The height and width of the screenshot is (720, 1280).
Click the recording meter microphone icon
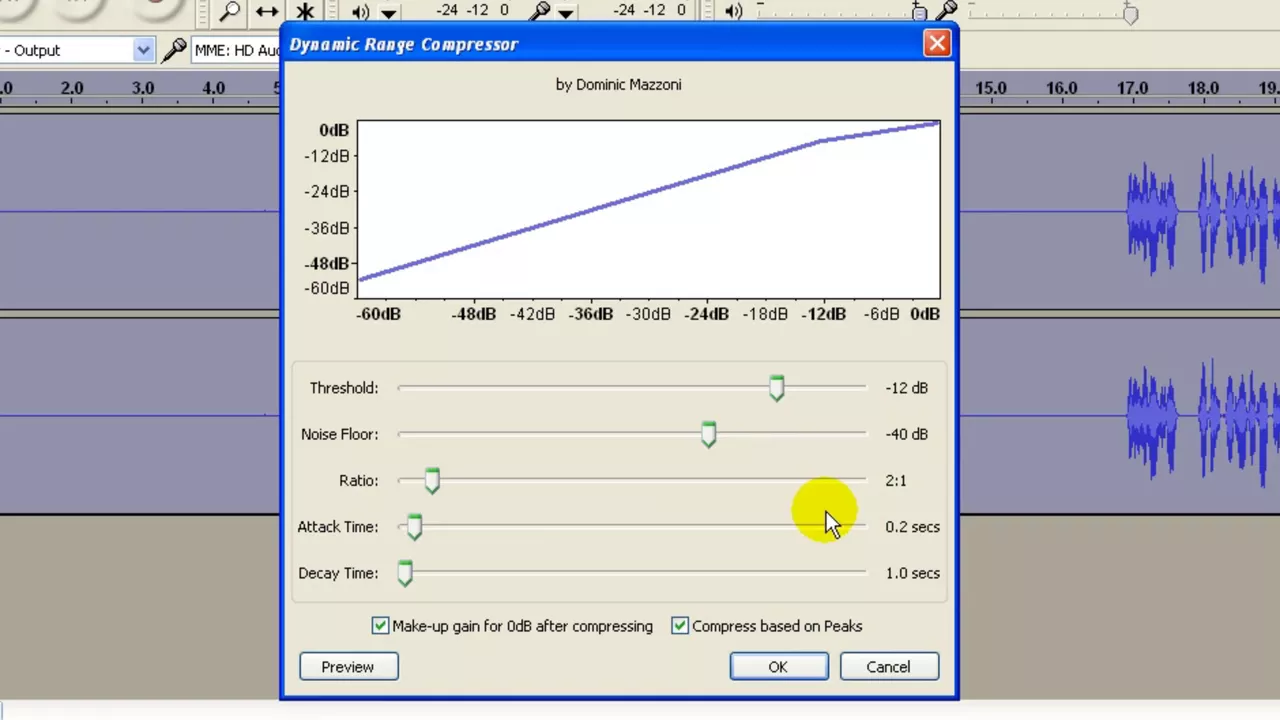click(540, 11)
